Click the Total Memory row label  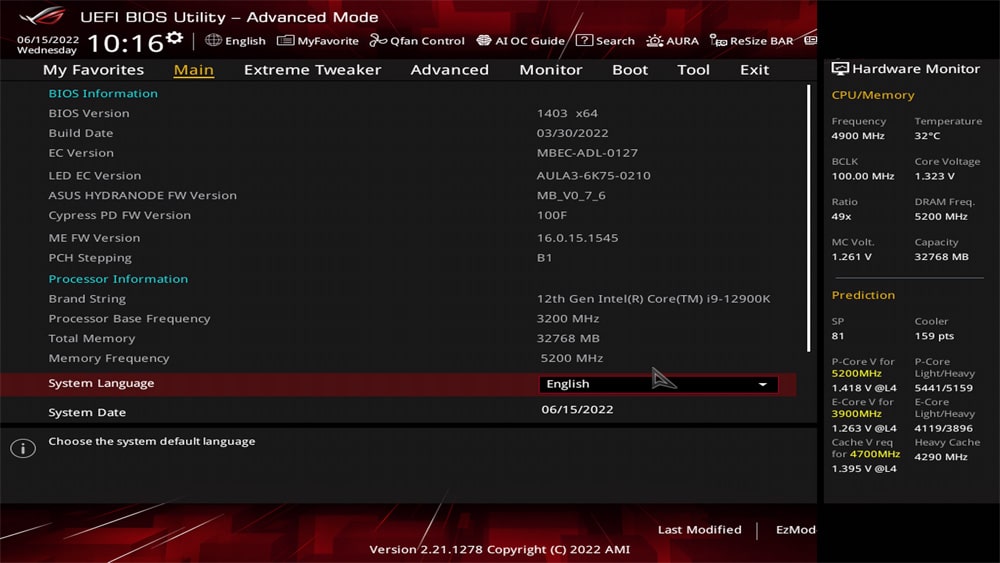(92, 339)
